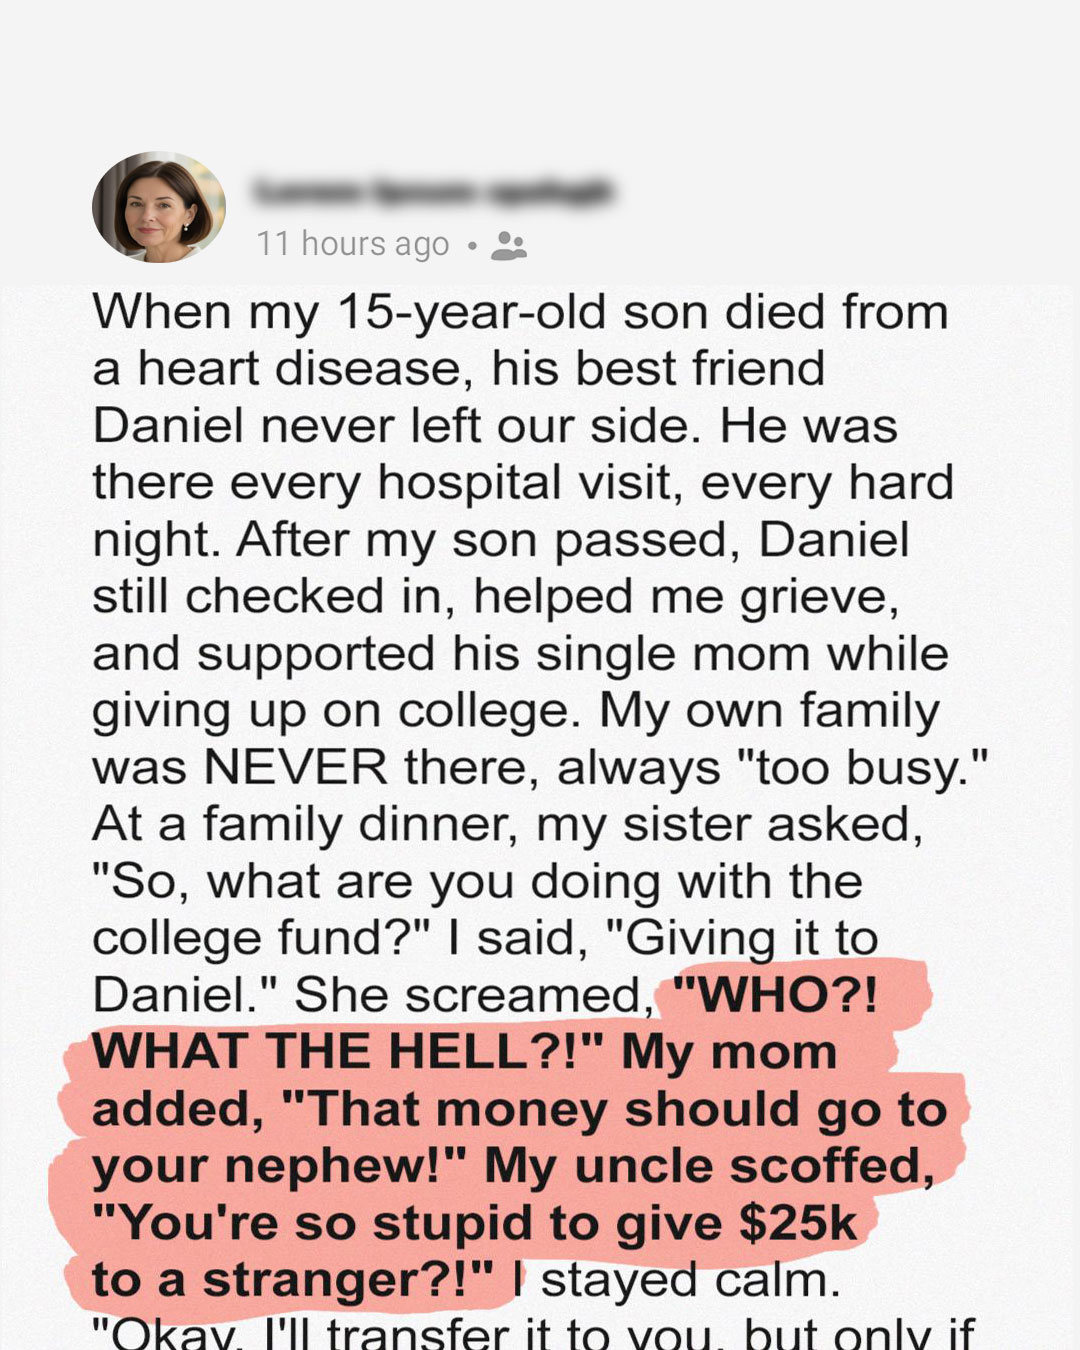Click the "$25k" amount in the post

click(x=798, y=1223)
